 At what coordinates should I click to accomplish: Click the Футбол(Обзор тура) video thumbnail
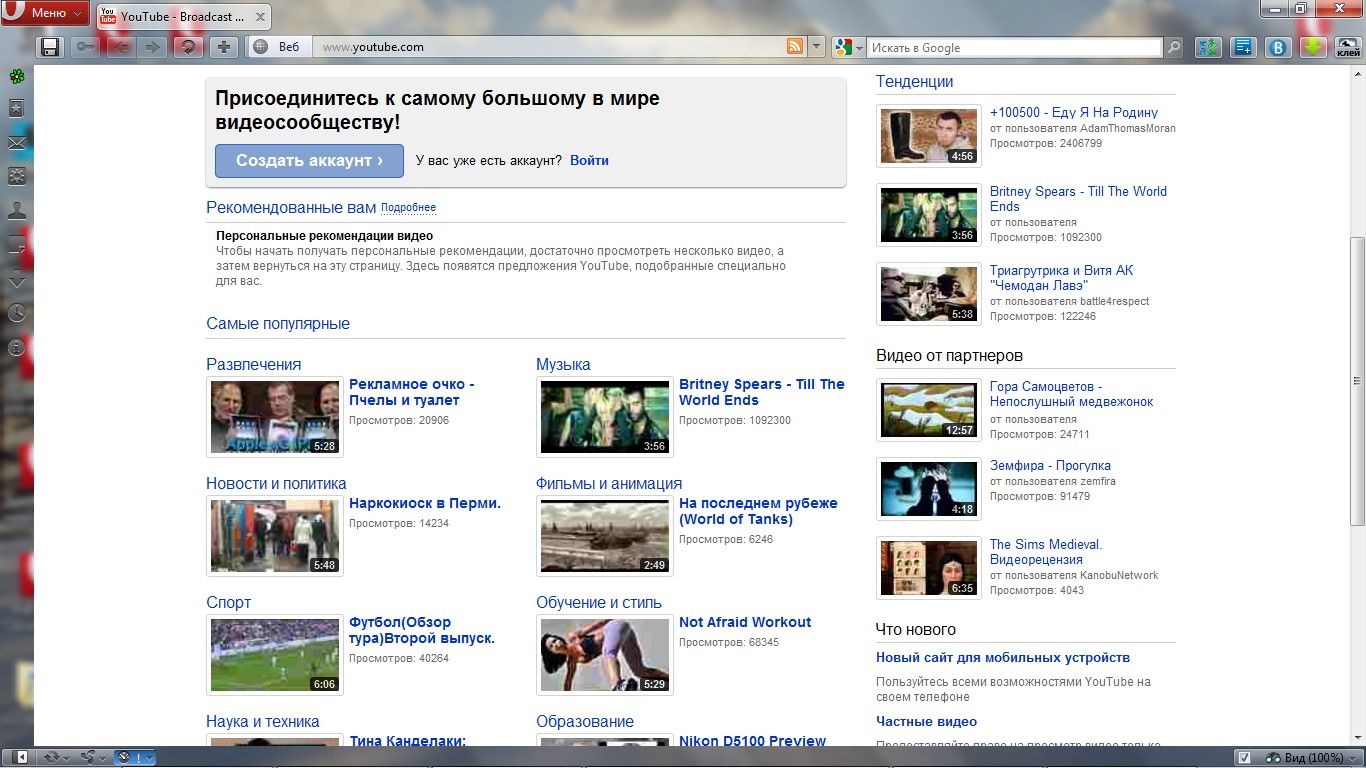[275, 655]
